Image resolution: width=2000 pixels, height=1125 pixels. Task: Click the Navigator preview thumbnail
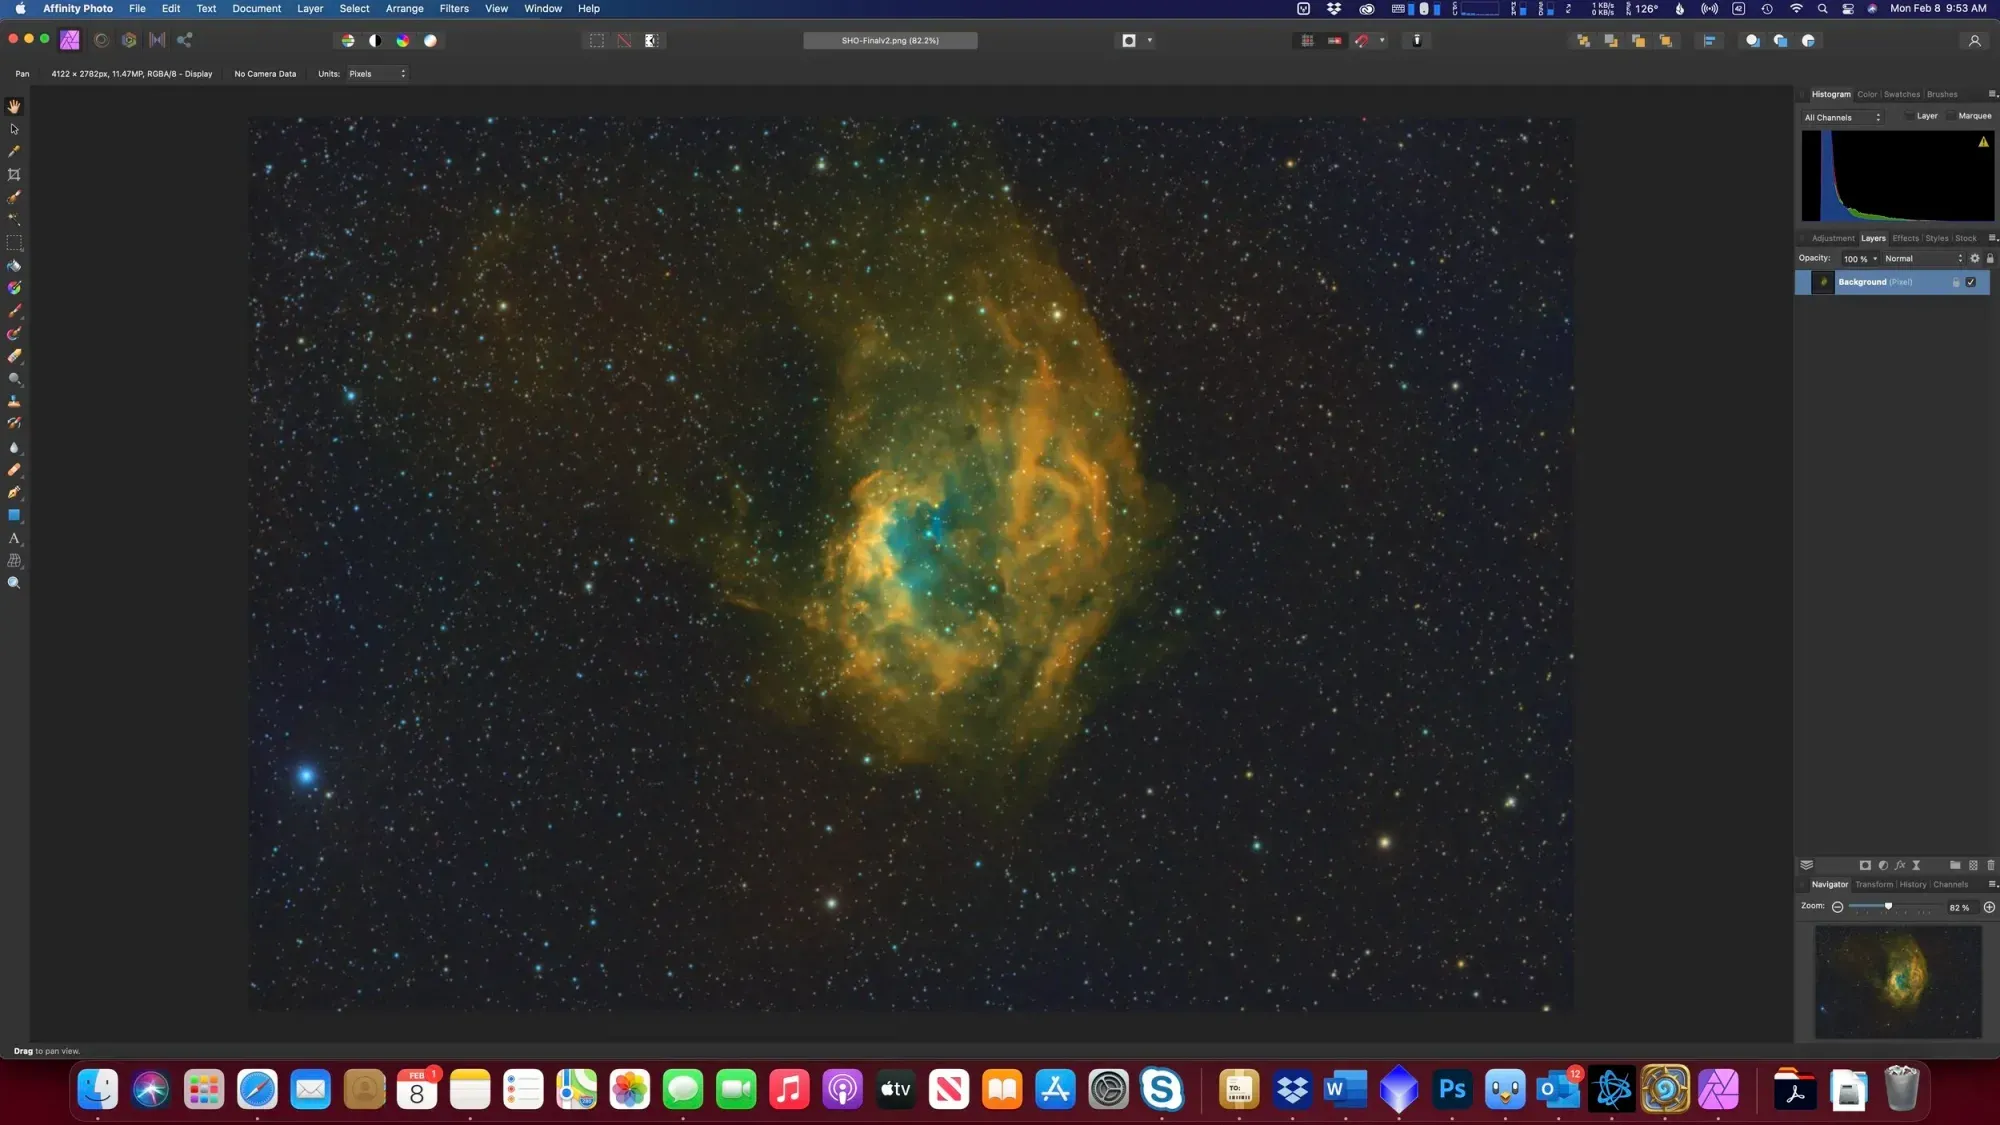coord(1898,982)
